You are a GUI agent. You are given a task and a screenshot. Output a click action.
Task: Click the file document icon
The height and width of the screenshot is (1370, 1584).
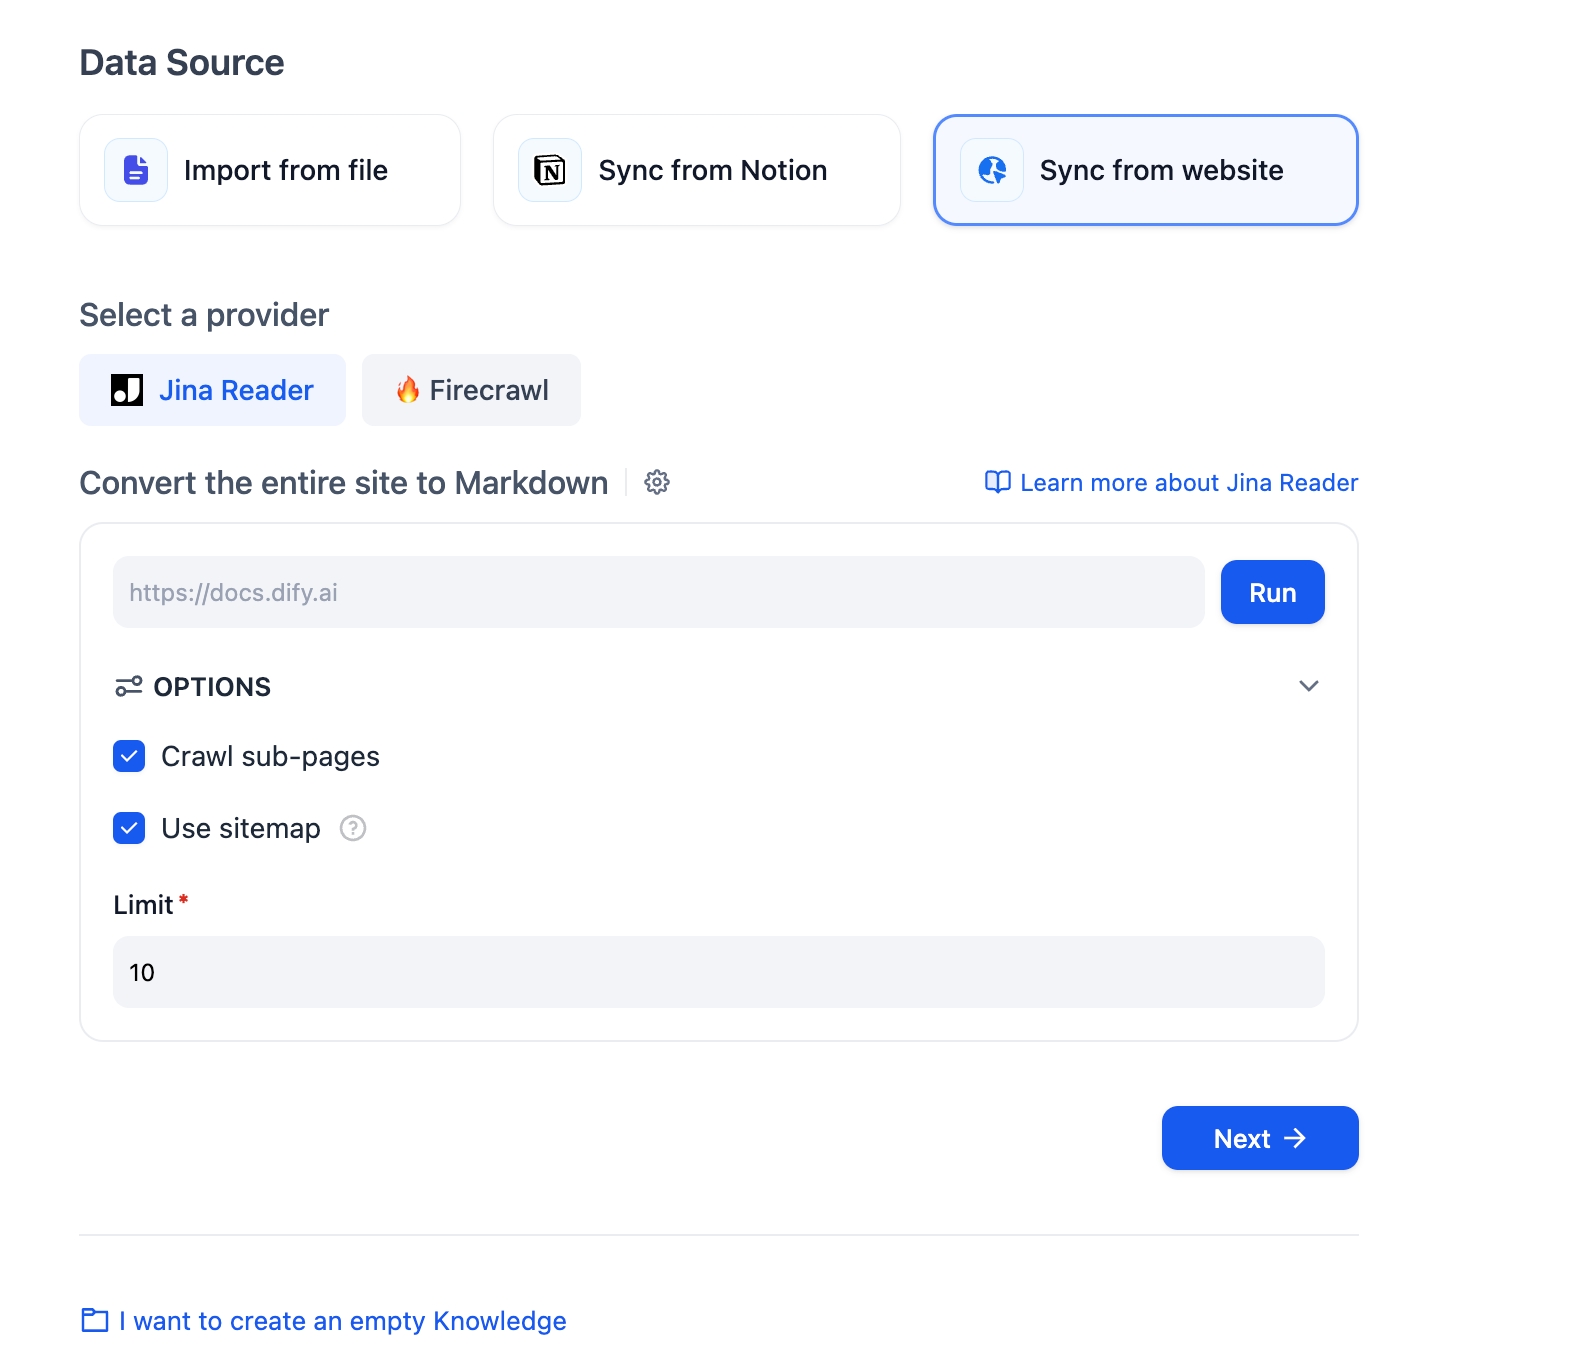click(136, 170)
